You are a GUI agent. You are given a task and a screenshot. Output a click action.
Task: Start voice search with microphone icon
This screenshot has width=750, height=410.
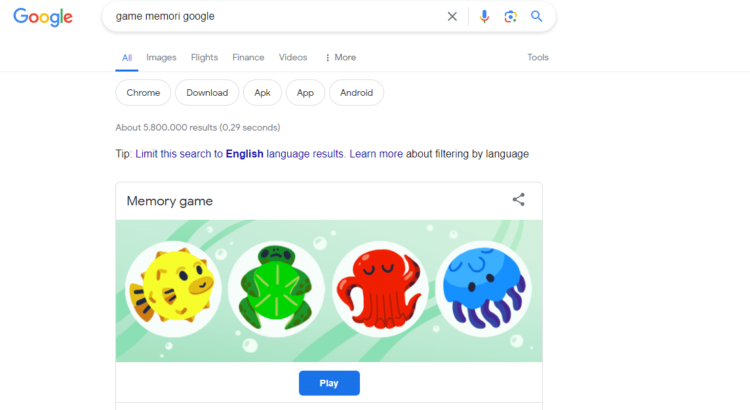484,16
